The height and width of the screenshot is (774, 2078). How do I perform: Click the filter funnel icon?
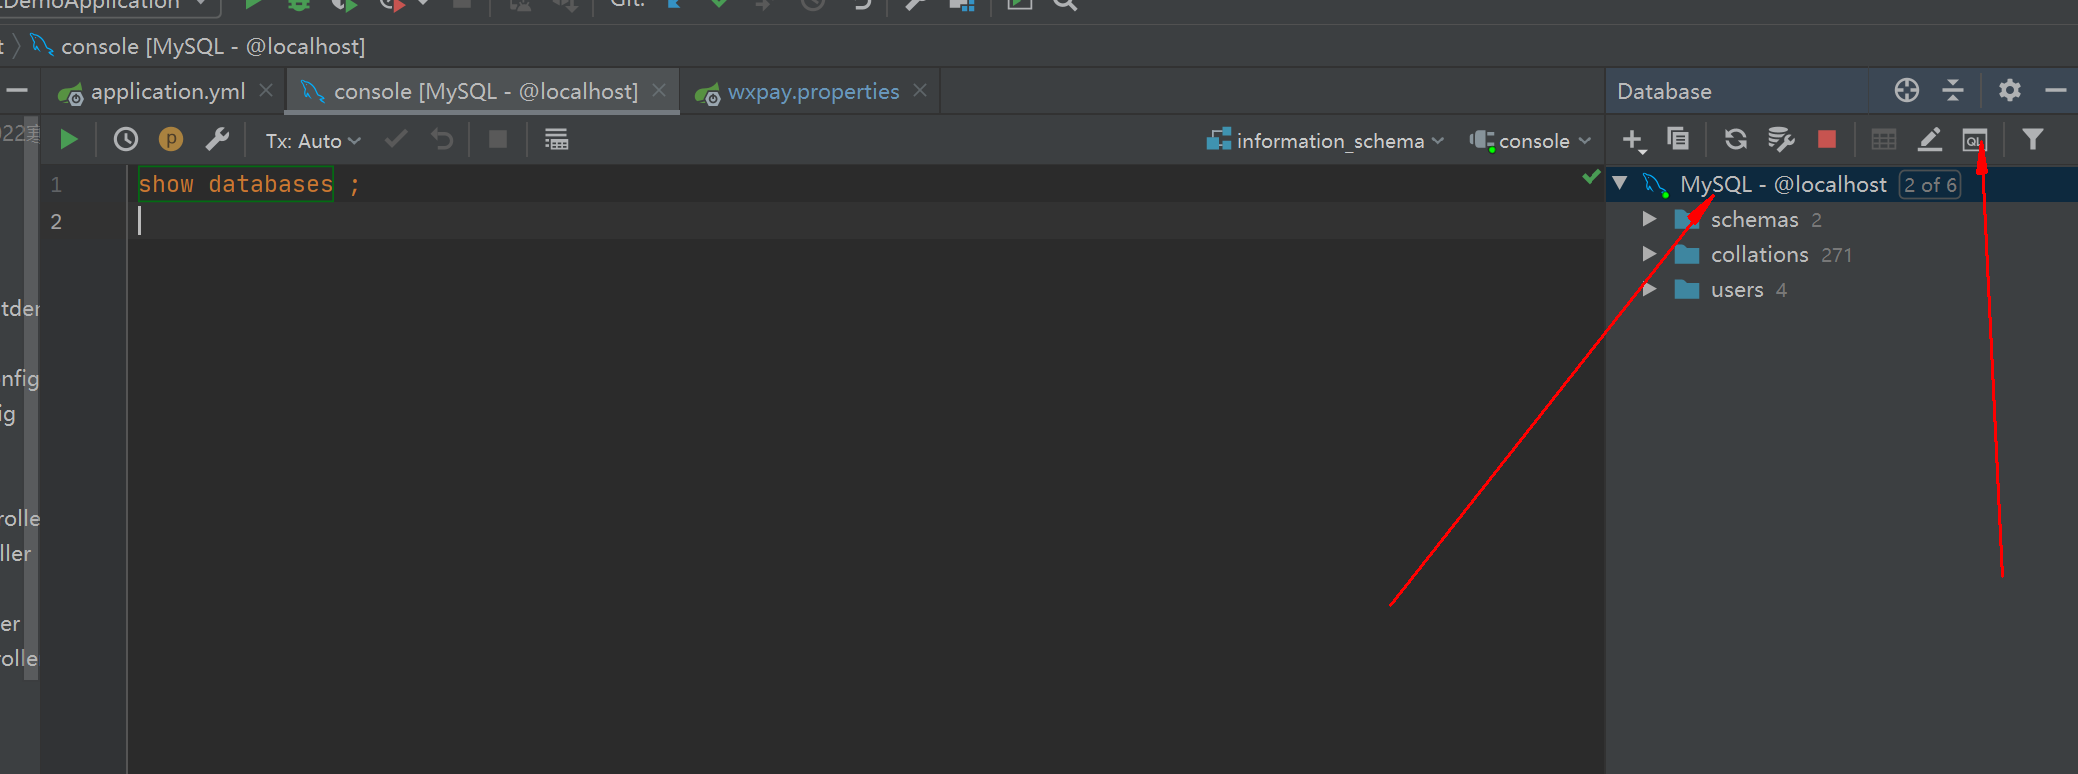pos(2033,139)
